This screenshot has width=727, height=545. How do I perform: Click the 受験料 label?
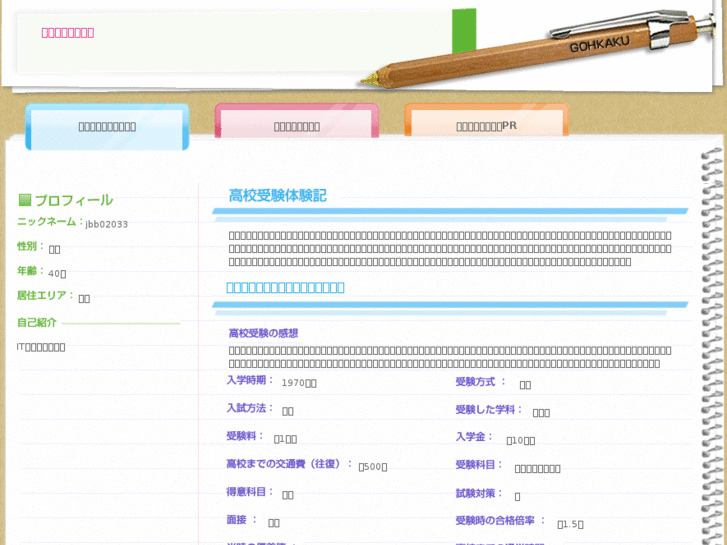(x=244, y=436)
